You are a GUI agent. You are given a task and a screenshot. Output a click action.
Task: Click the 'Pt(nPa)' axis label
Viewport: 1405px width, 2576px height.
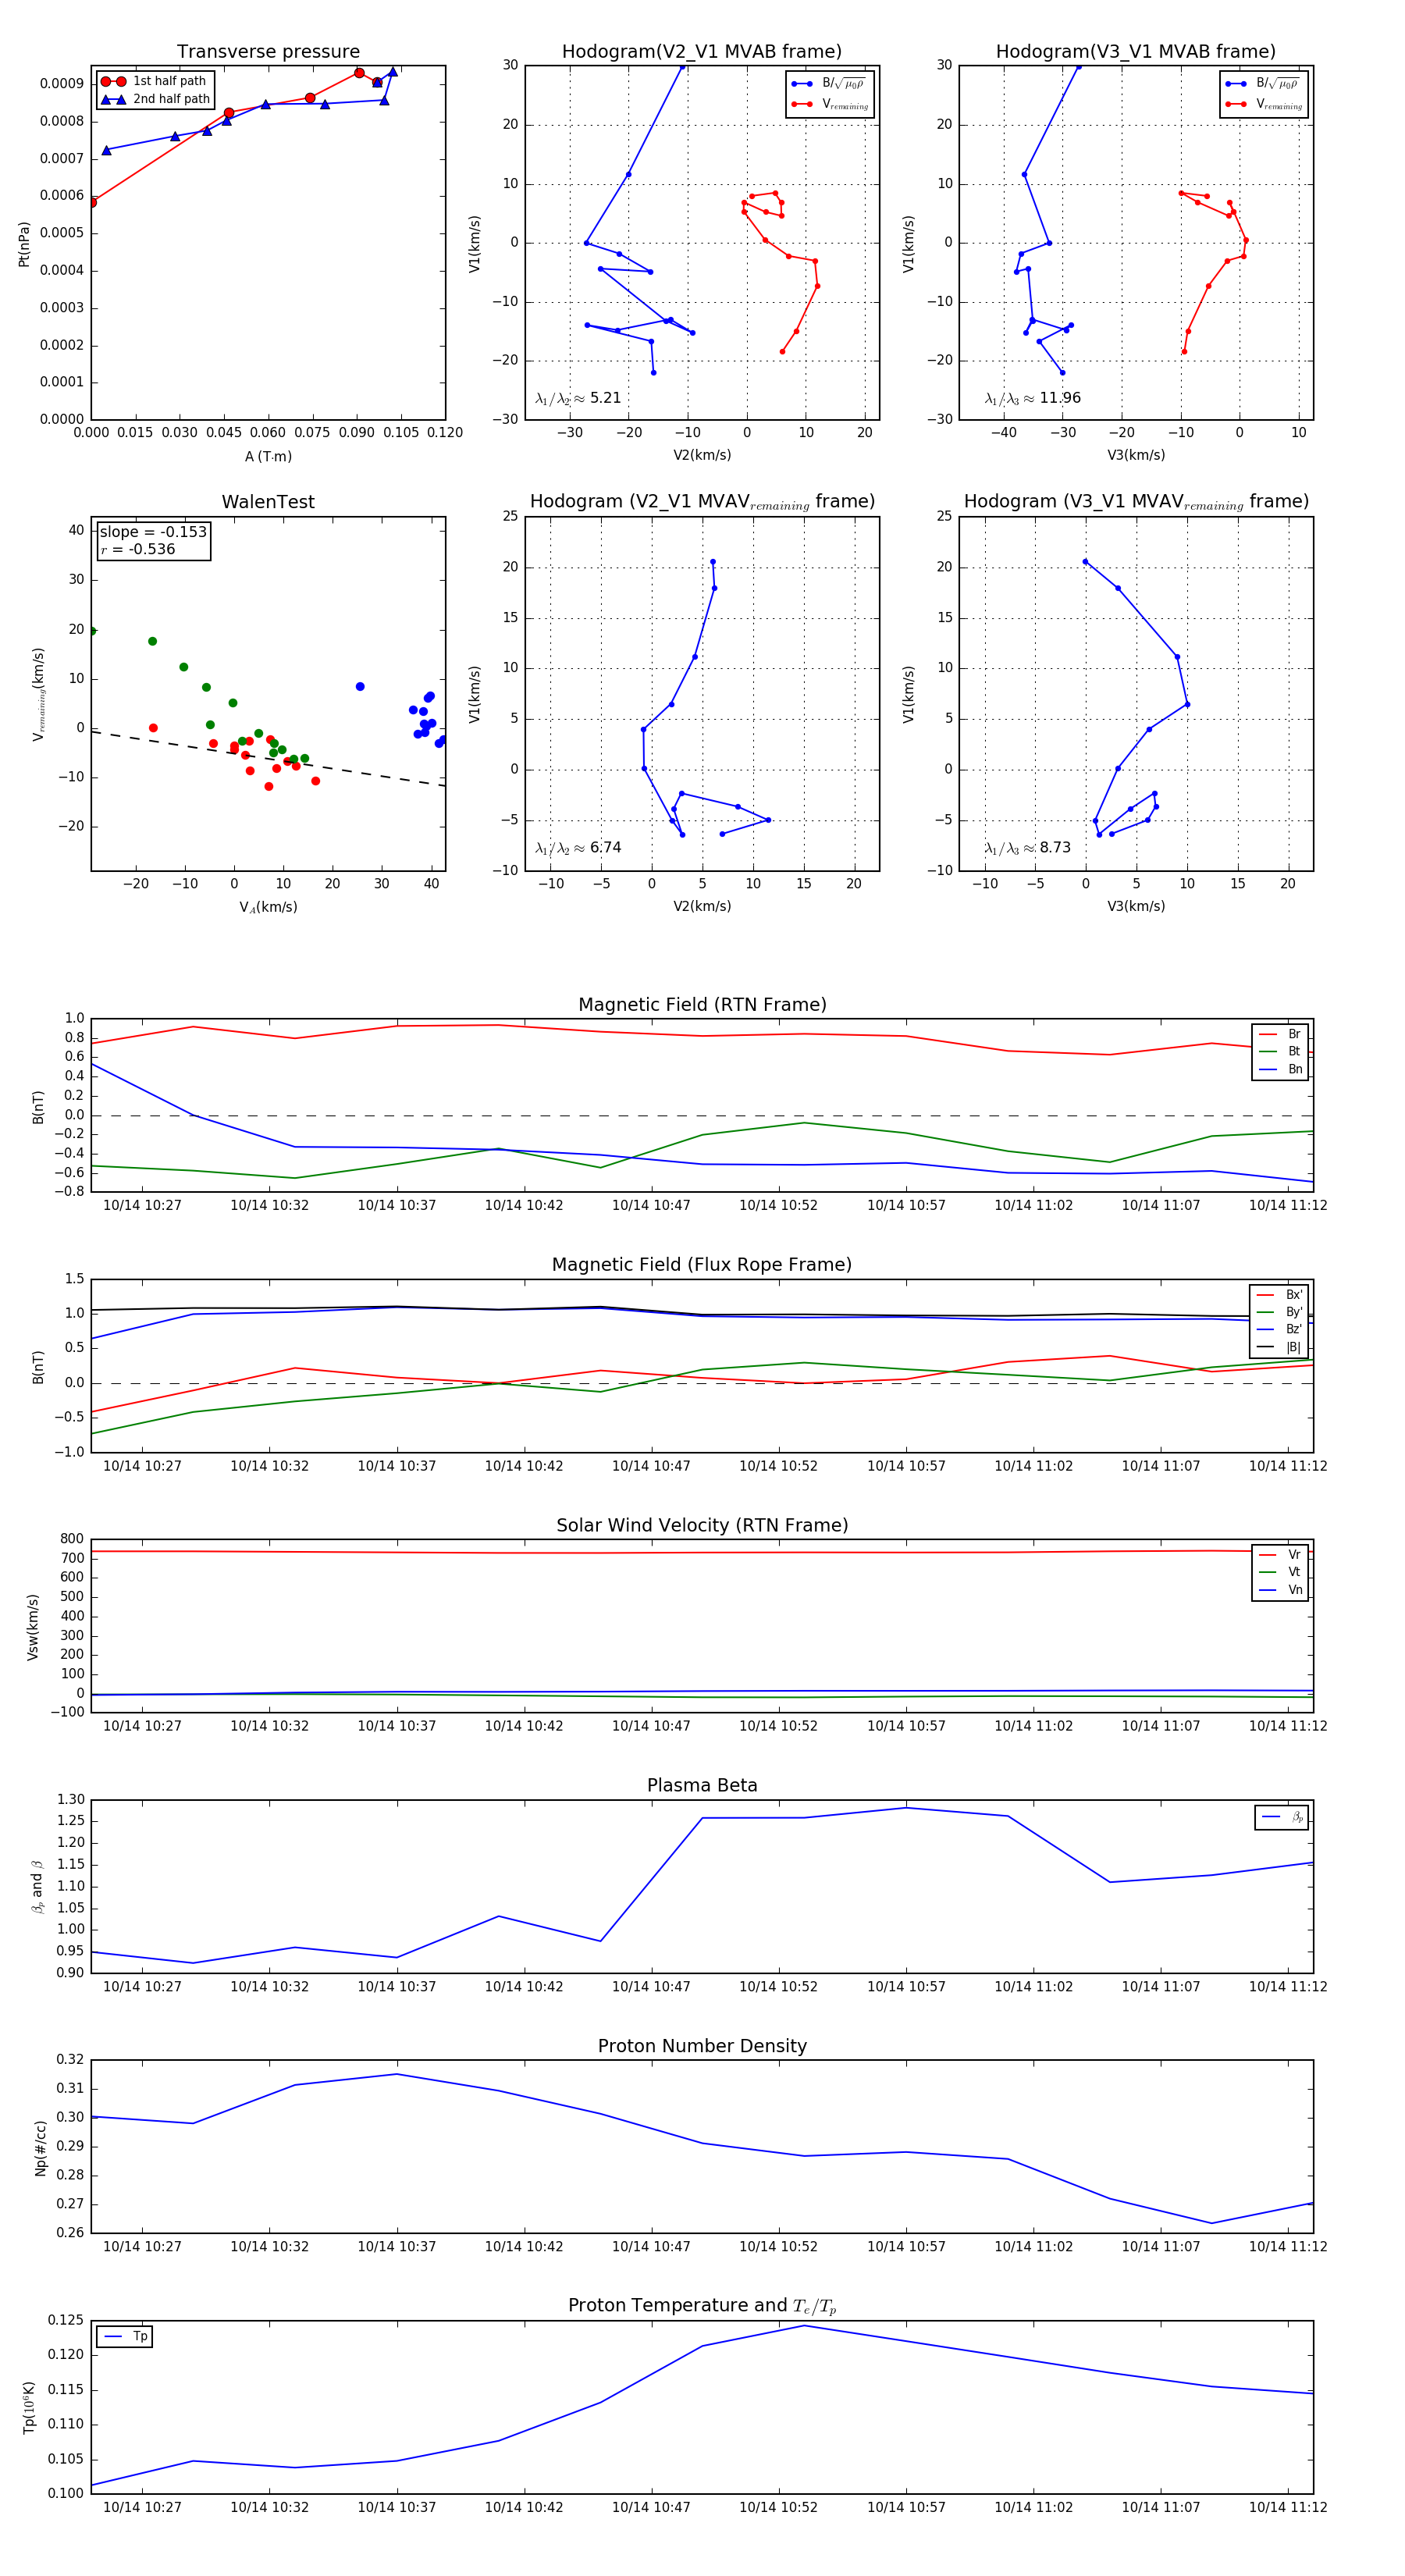pyautogui.click(x=24, y=244)
